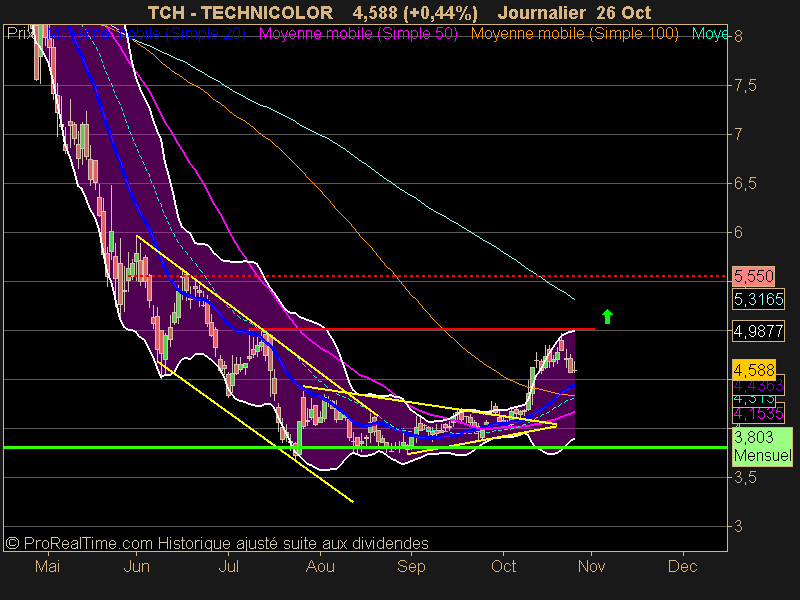
Task: Click the 7,5 price axis tick
Action: [x=745, y=86]
